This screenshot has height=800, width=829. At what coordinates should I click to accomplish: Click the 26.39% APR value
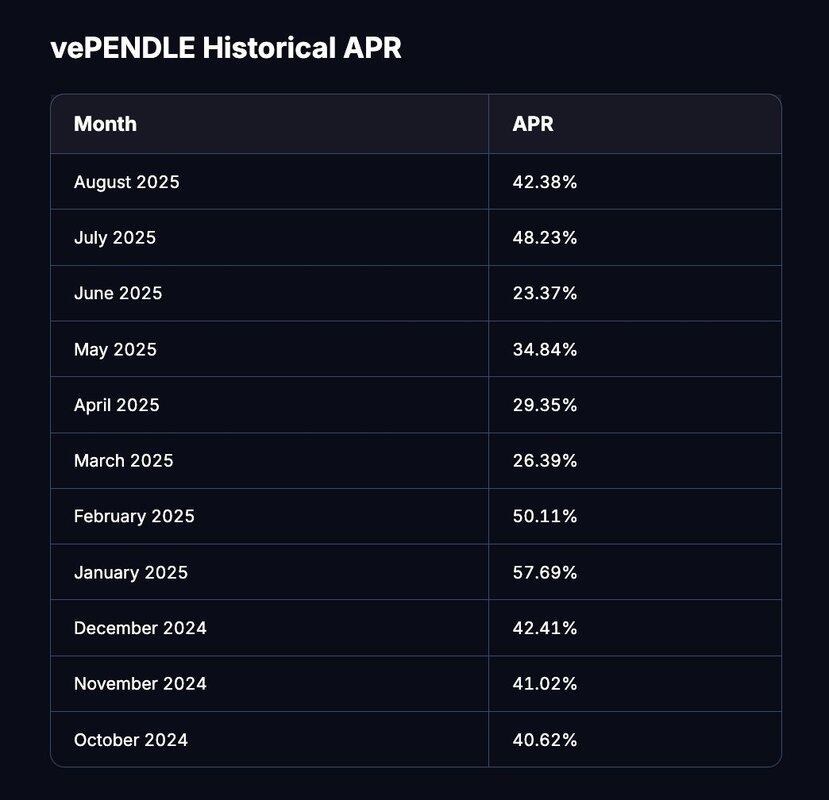545,460
